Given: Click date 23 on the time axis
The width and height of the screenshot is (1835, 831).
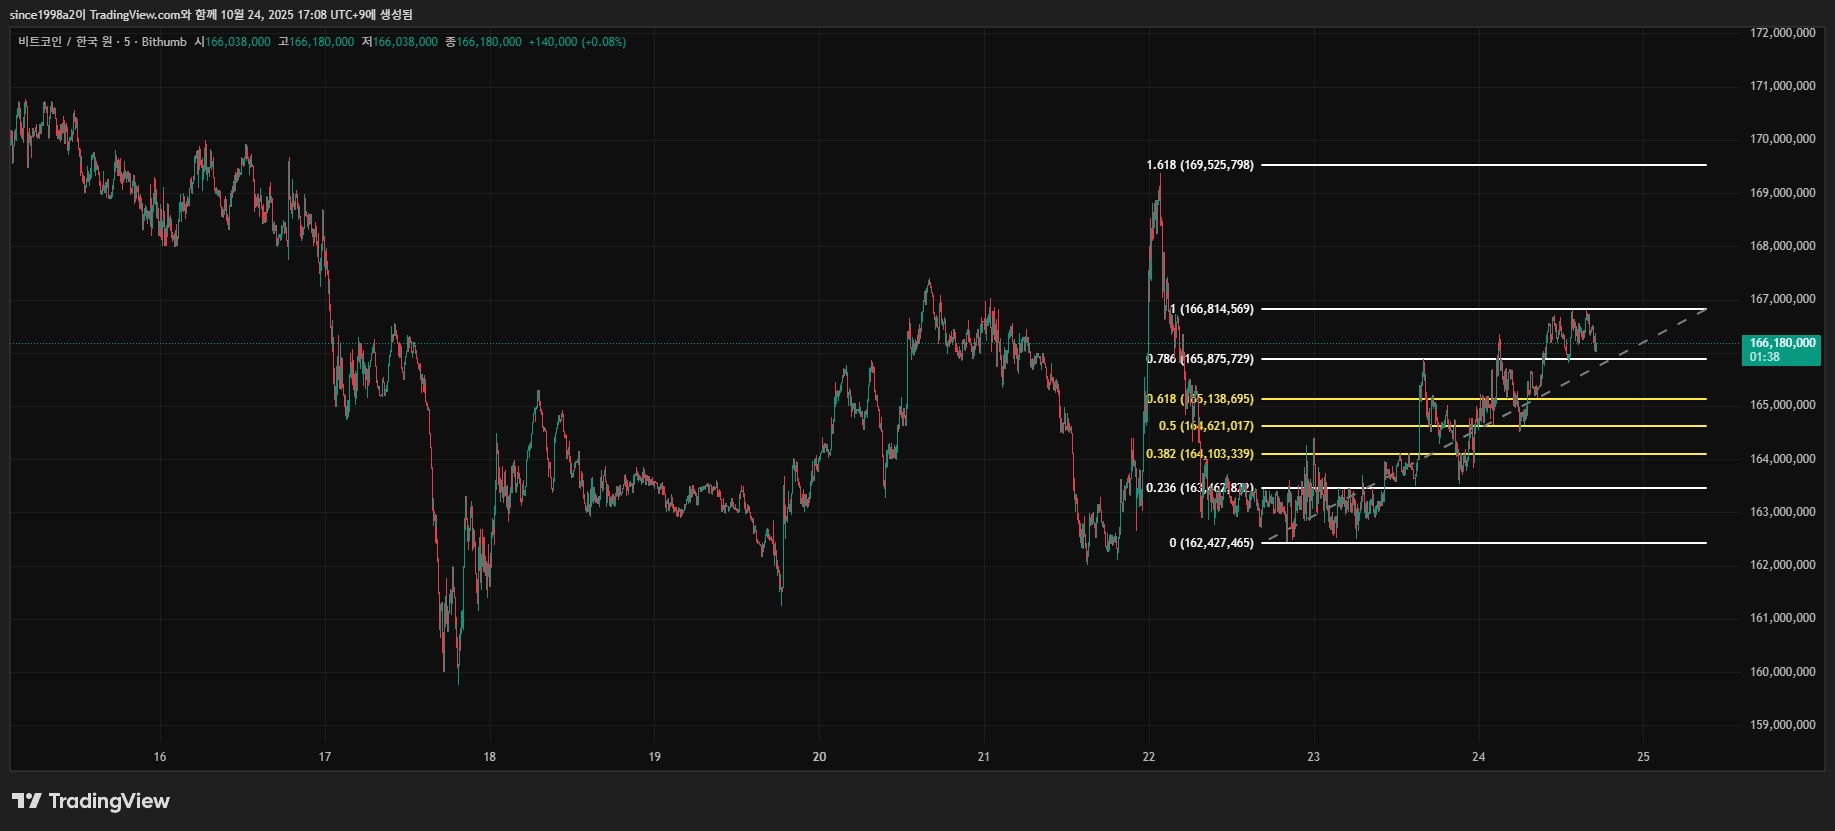Looking at the screenshot, I should tap(1314, 757).
